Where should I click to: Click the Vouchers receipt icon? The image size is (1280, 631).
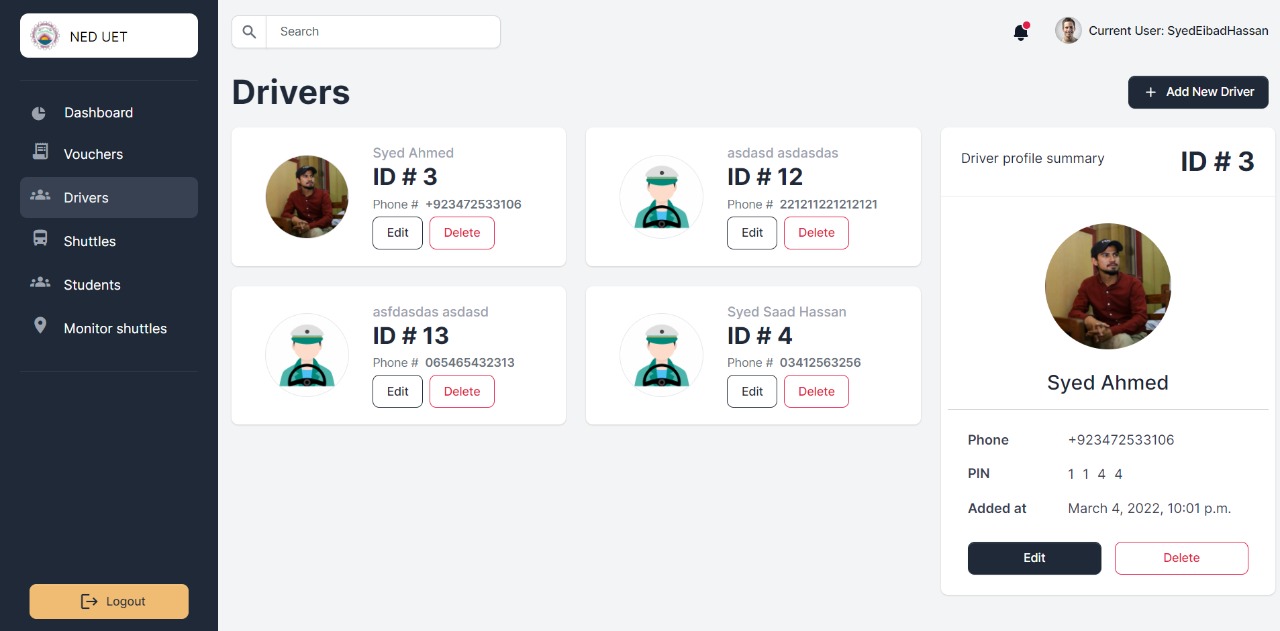click(x=40, y=152)
